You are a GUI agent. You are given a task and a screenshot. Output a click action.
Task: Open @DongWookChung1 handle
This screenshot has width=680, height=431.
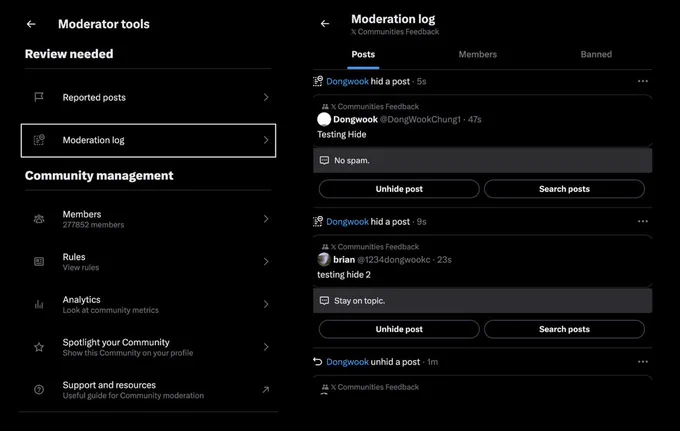click(420, 119)
